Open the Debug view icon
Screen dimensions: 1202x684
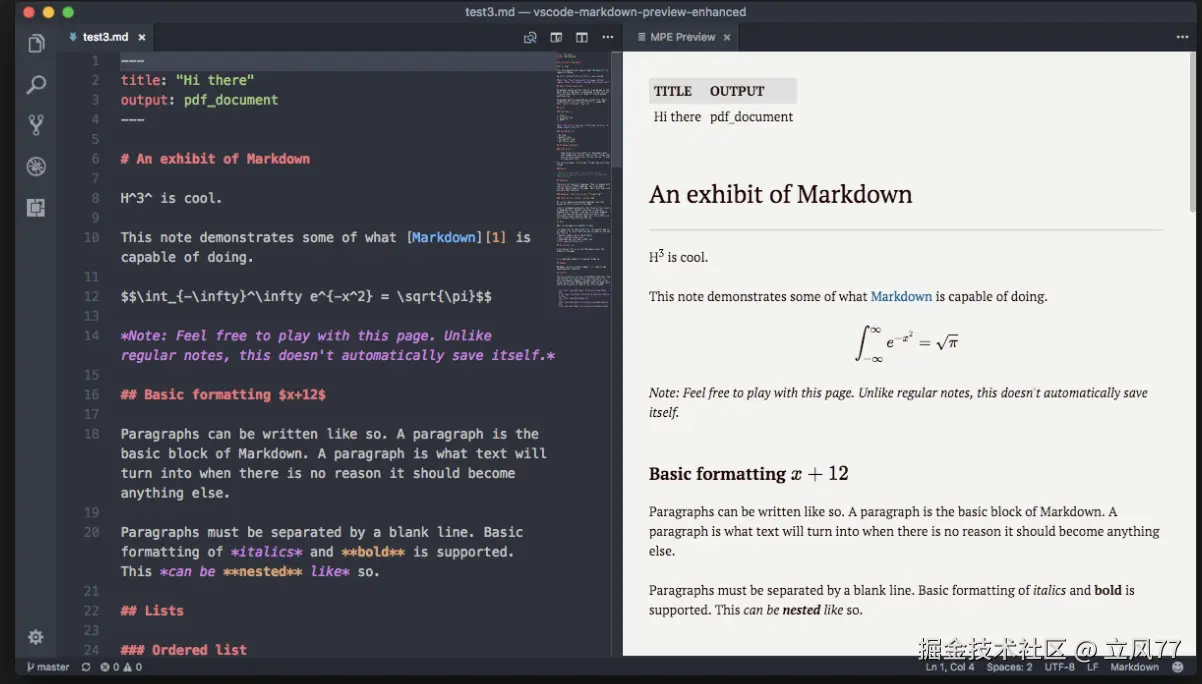(x=36, y=166)
